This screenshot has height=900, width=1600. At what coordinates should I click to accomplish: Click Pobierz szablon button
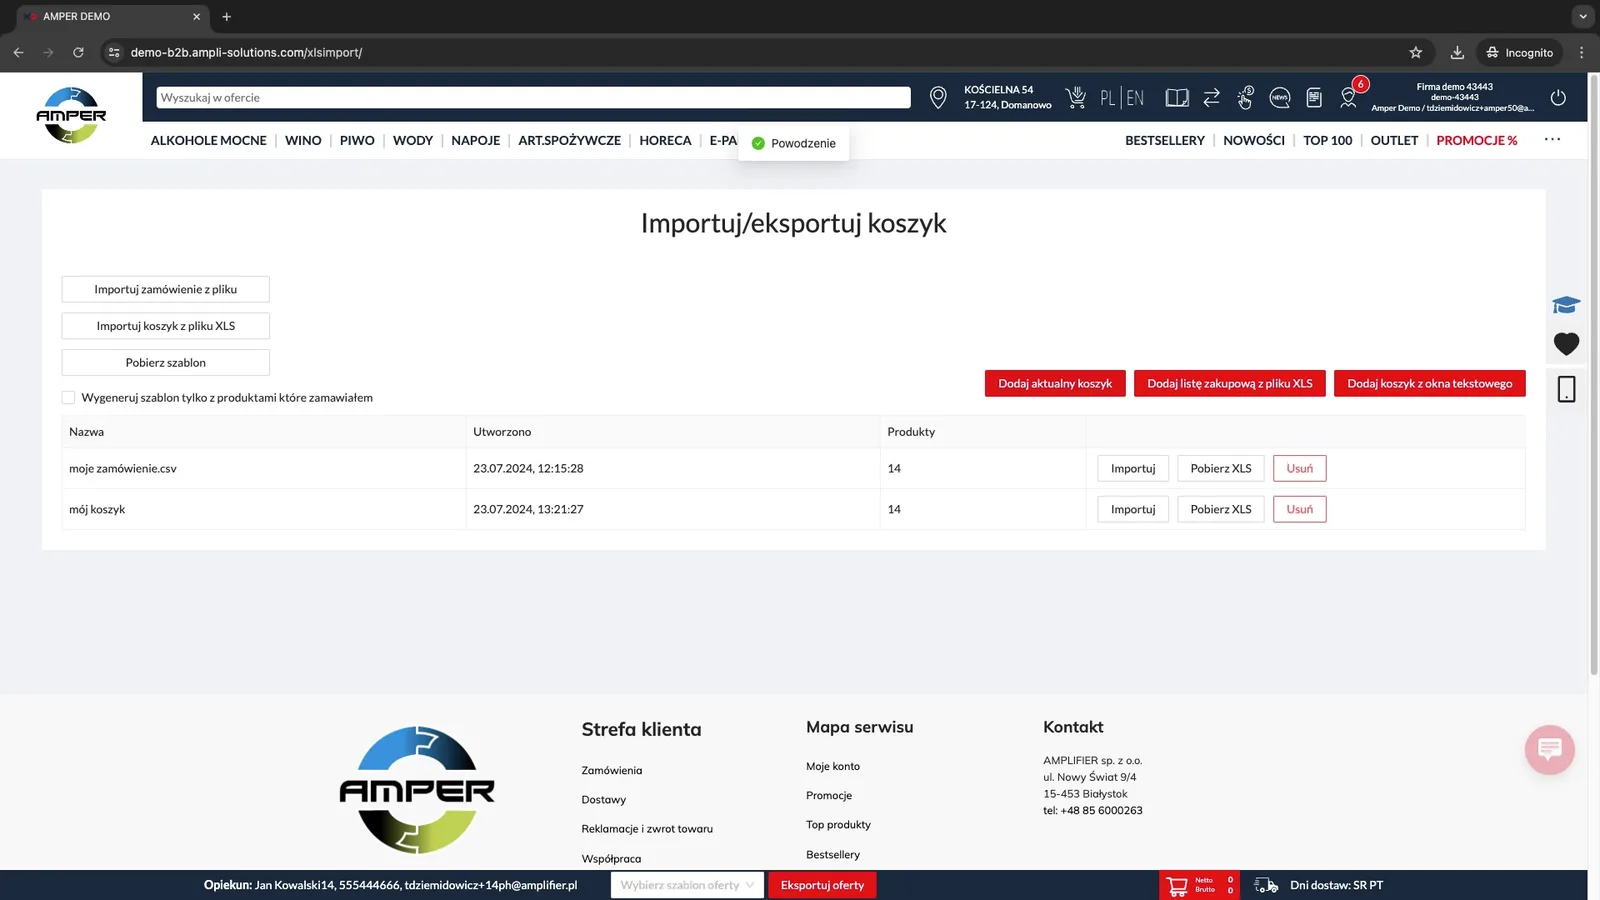(x=166, y=362)
